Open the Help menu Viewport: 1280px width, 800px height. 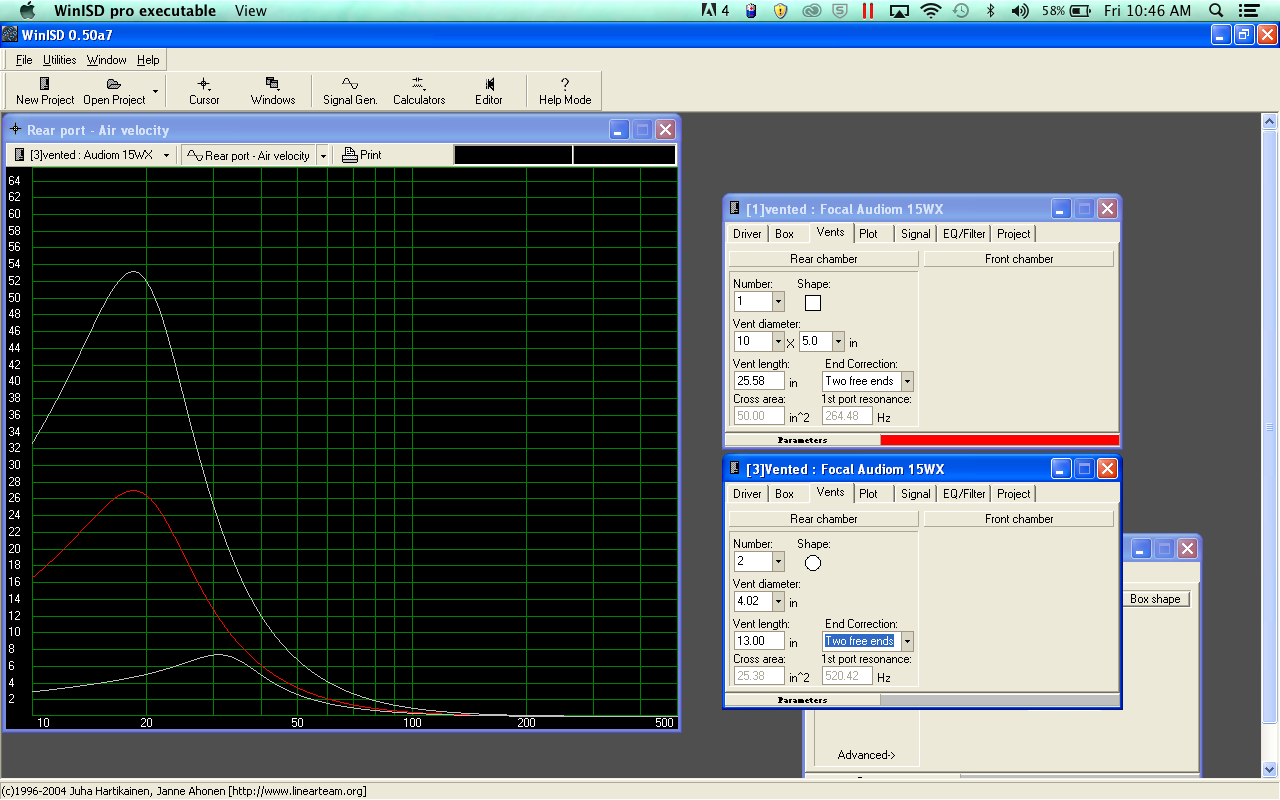coord(148,60)
